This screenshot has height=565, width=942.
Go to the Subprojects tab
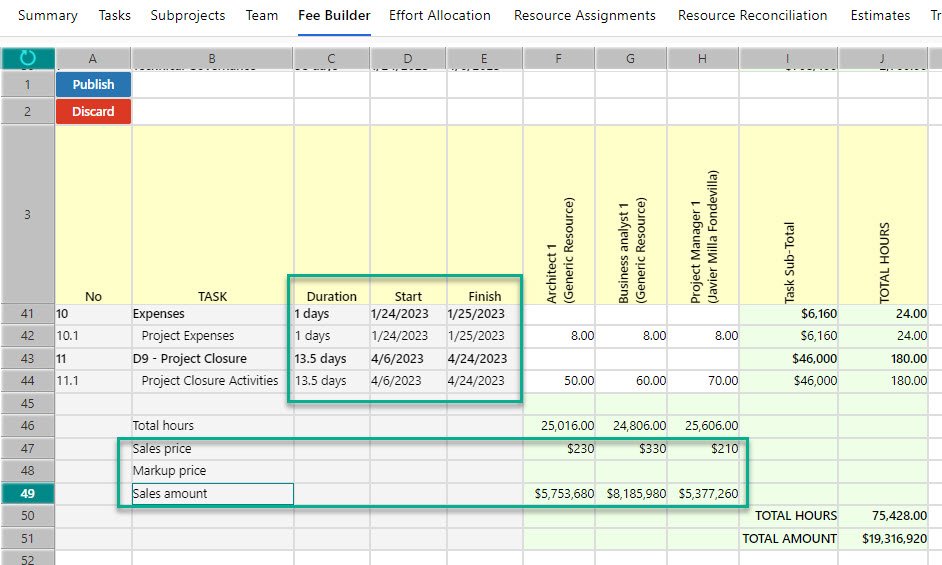188,15
